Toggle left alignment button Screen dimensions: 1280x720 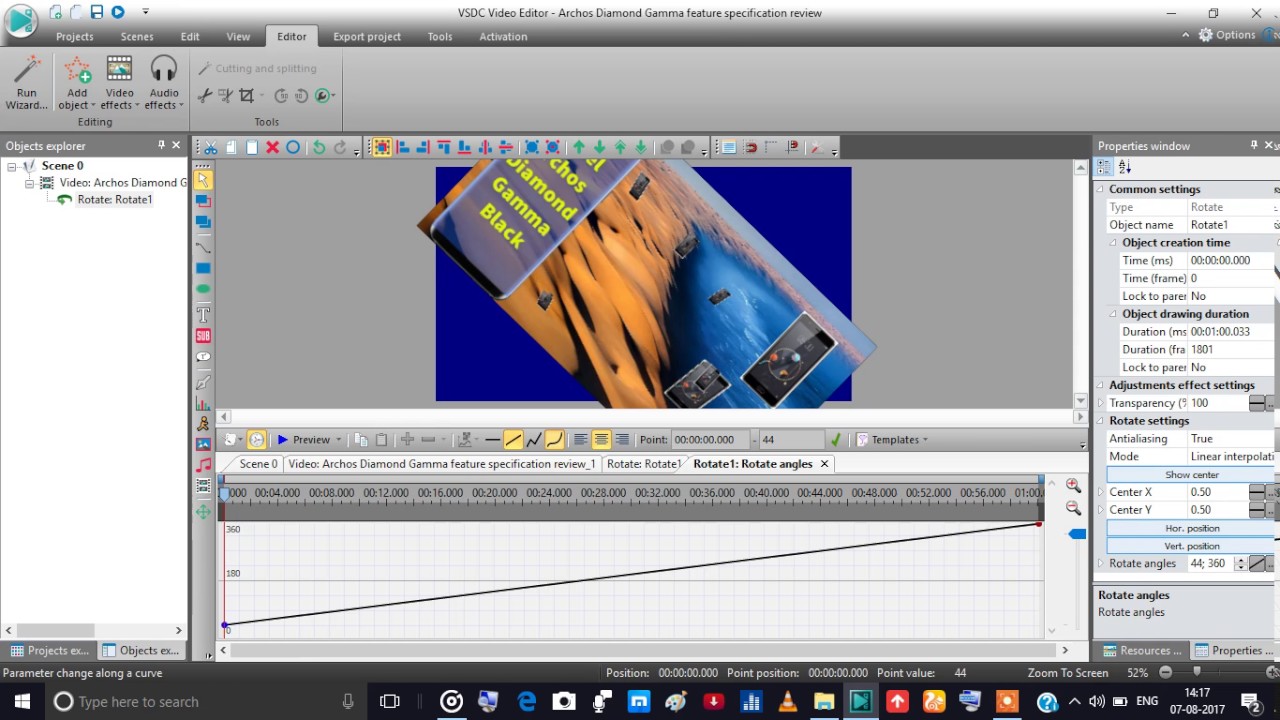click(x=581, y=440)
